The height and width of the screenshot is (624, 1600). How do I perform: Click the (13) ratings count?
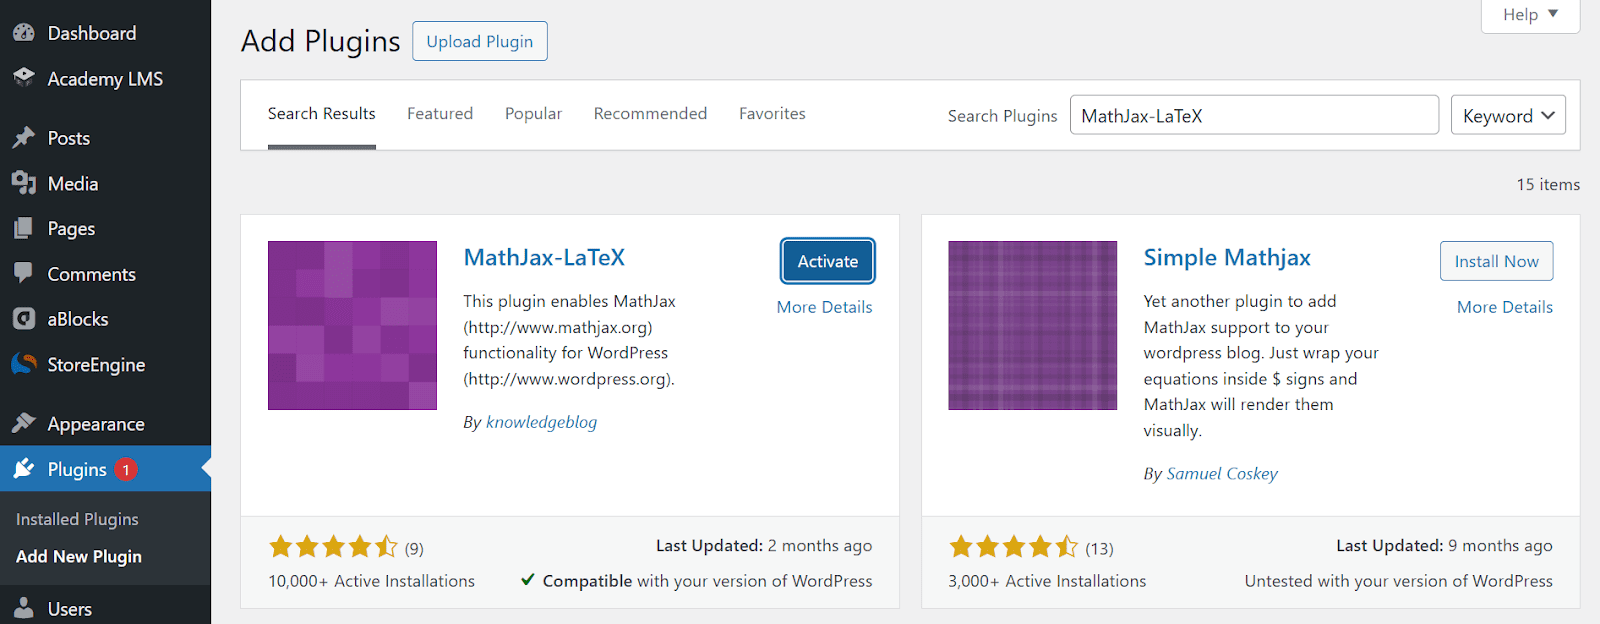point(1099,548)
